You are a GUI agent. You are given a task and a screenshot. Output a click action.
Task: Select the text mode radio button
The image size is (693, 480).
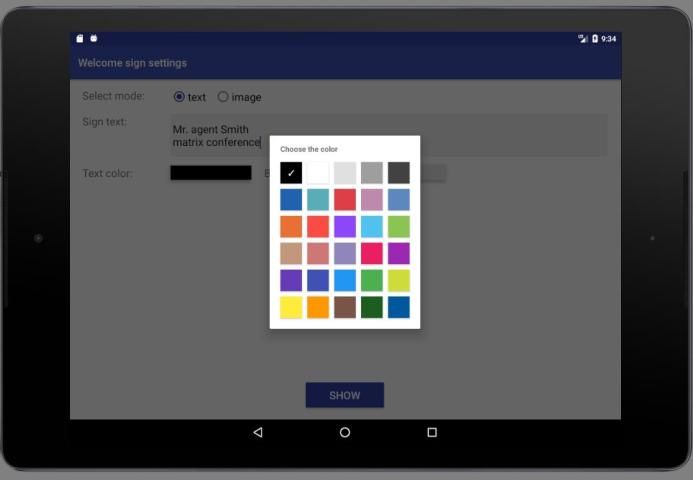click(179, 97)
